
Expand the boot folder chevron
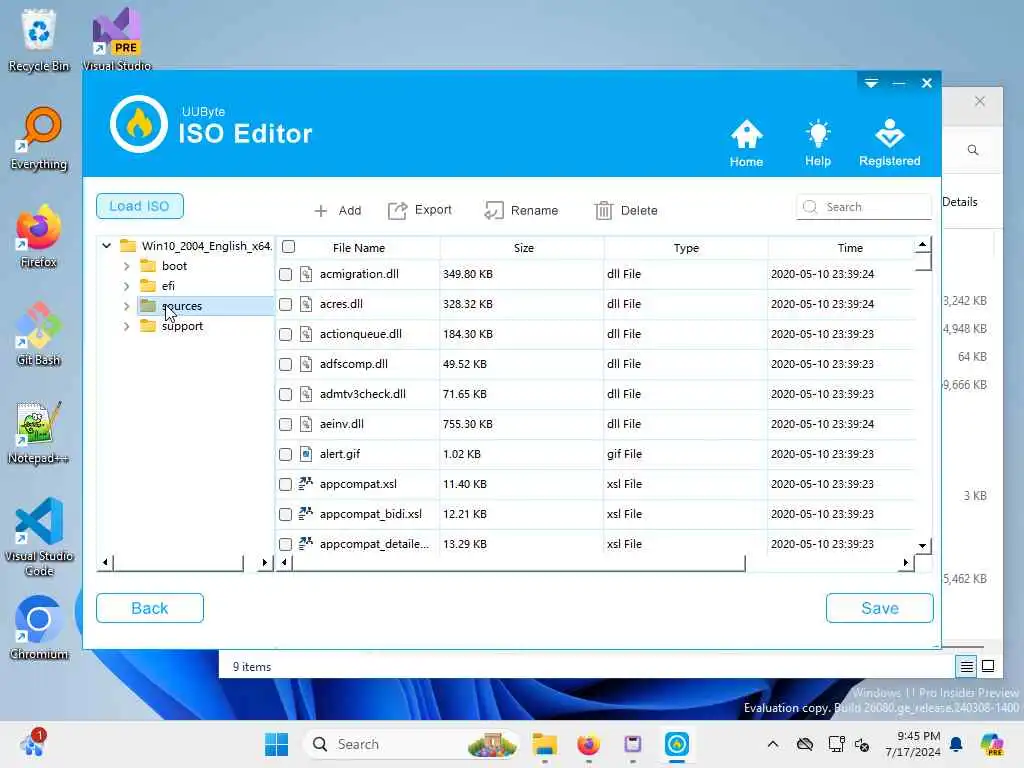[127, 266]
